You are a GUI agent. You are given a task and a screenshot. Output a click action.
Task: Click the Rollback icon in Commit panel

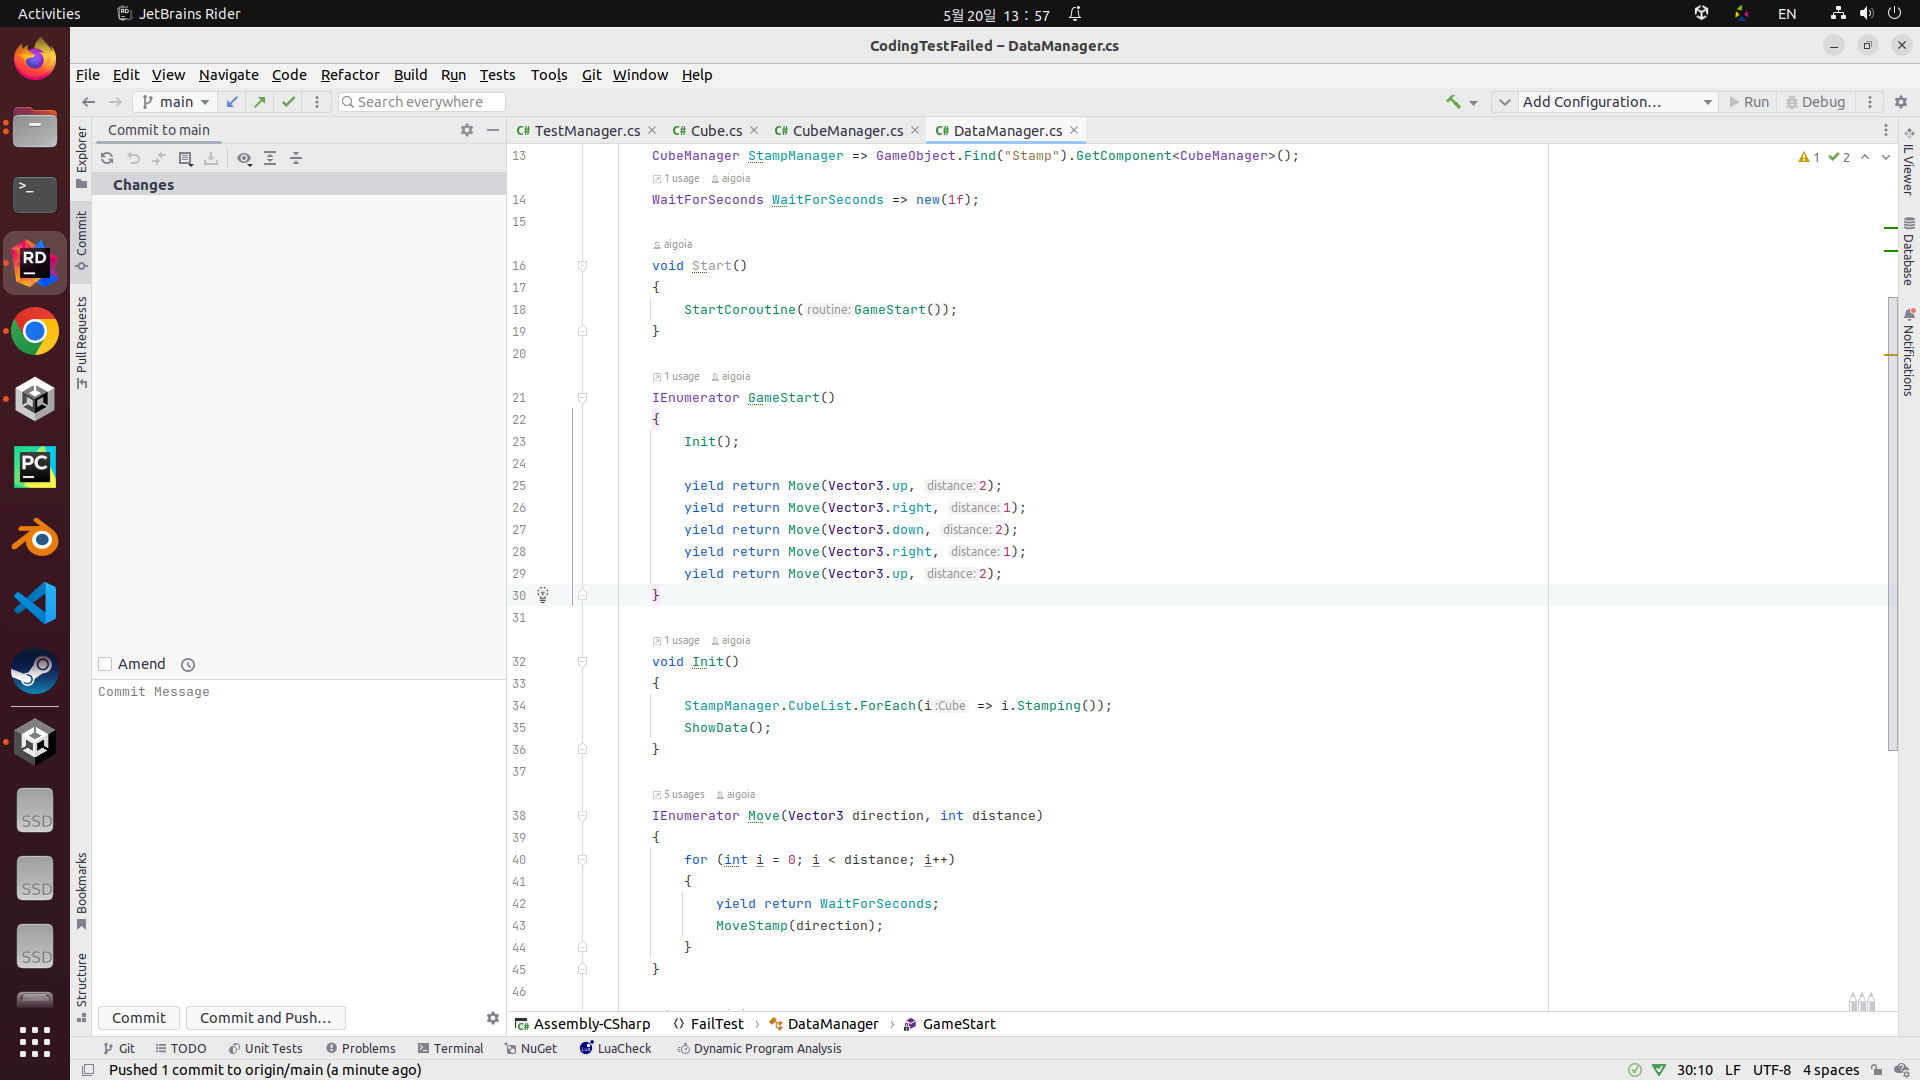[133, 158]
